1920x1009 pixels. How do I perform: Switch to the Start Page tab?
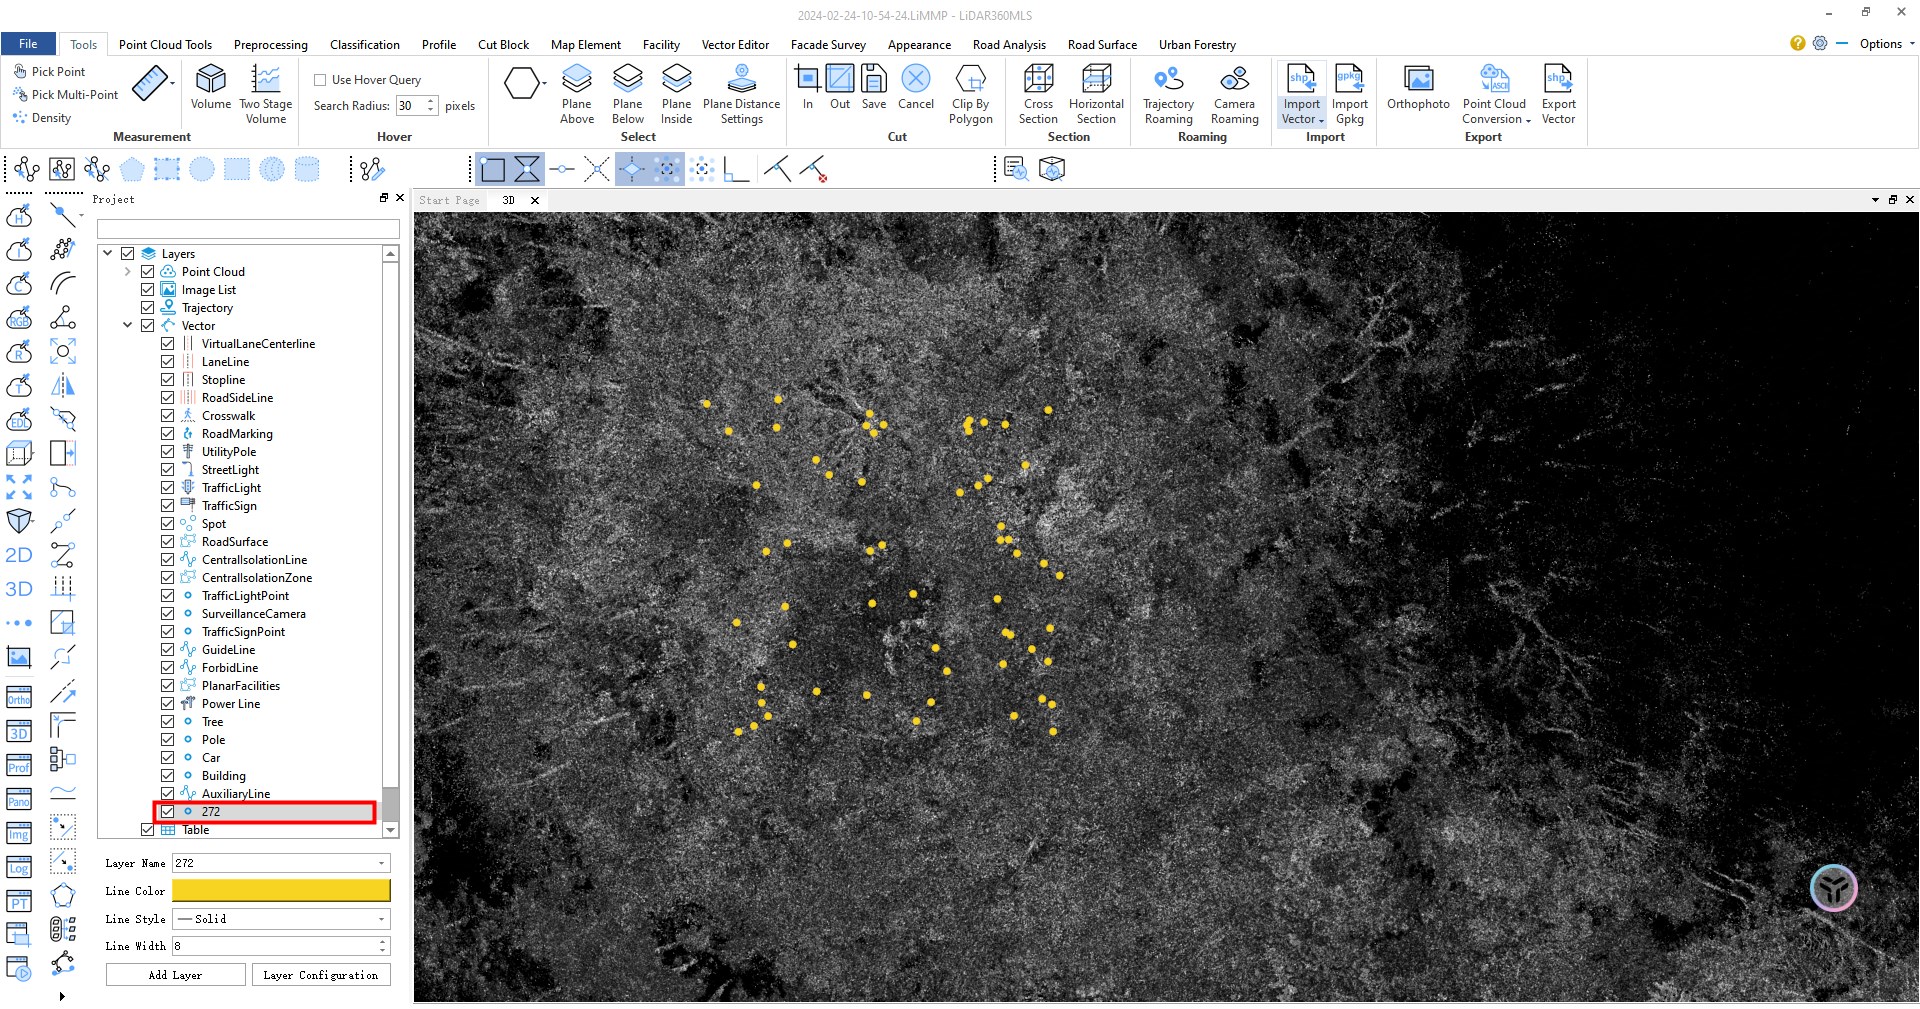(x=449, y=200)
